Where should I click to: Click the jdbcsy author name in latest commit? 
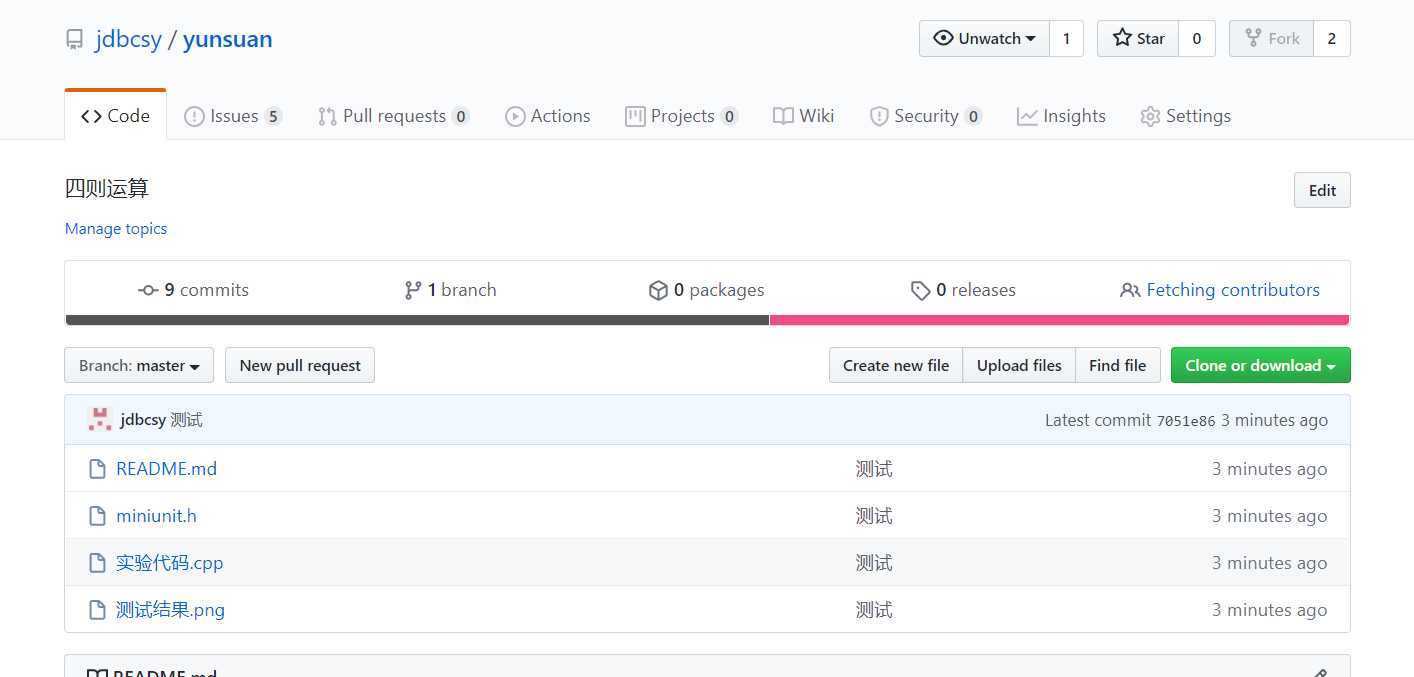[x=143, y=420]
